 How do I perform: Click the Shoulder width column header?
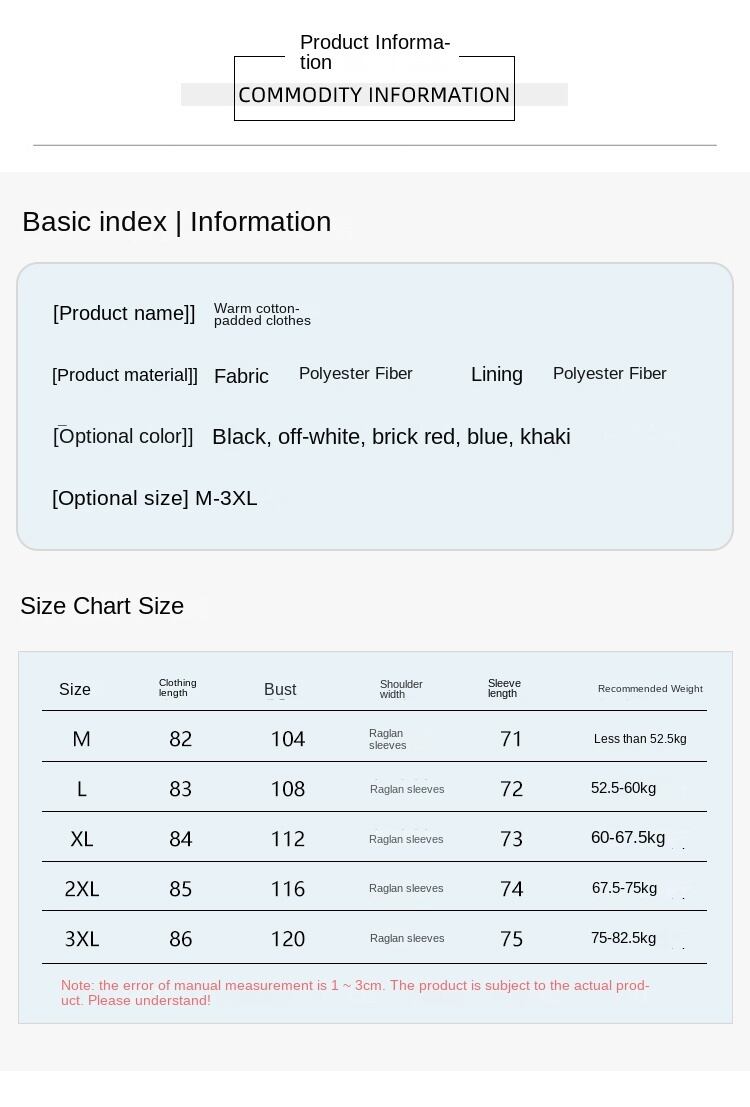coord(400,689)
